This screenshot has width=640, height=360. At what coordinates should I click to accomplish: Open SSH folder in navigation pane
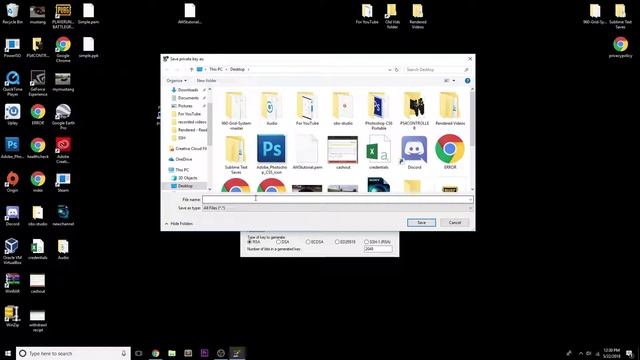point(182,138)
